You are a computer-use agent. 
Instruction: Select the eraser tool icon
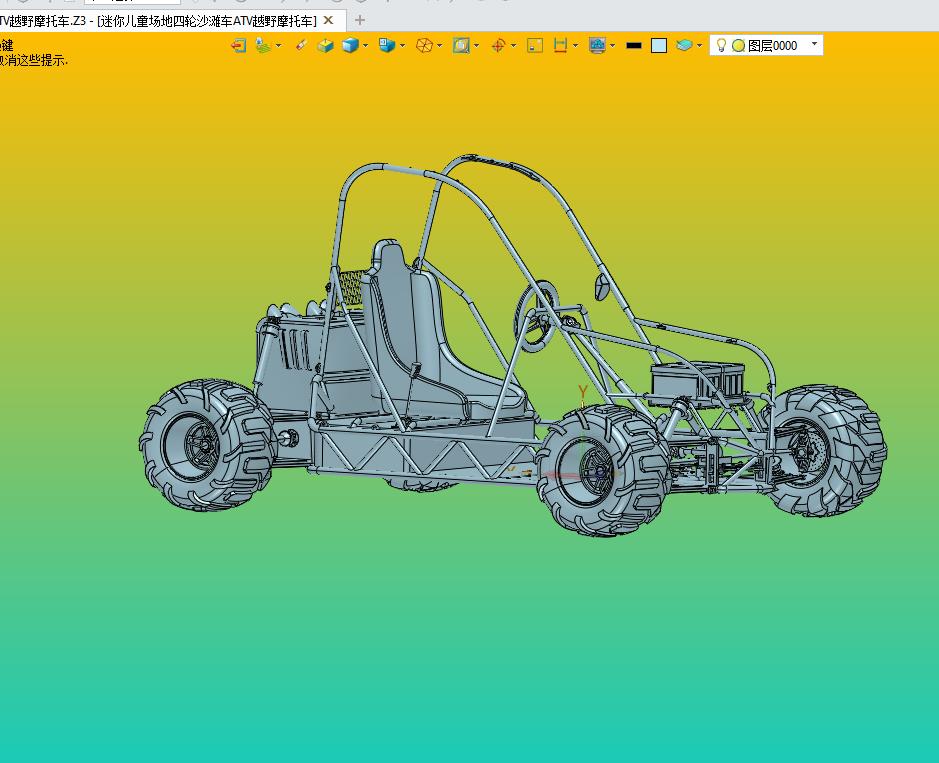301,46
